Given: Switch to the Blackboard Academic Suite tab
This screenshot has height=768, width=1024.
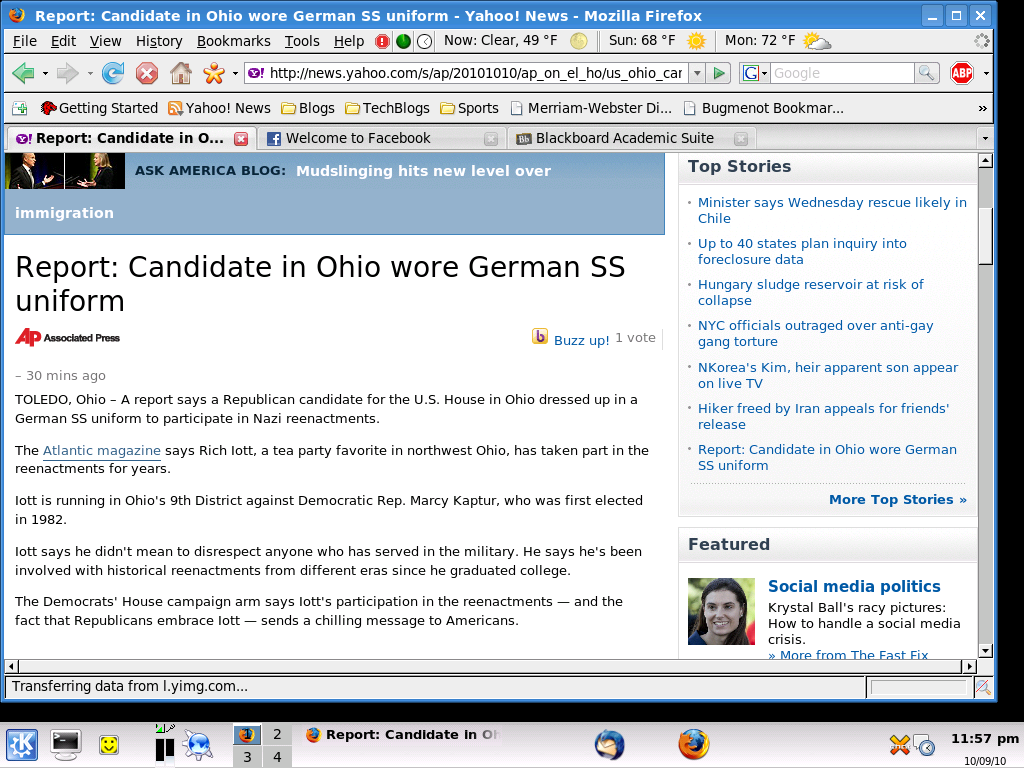Looking at the screenshot, I should point(631,138).
